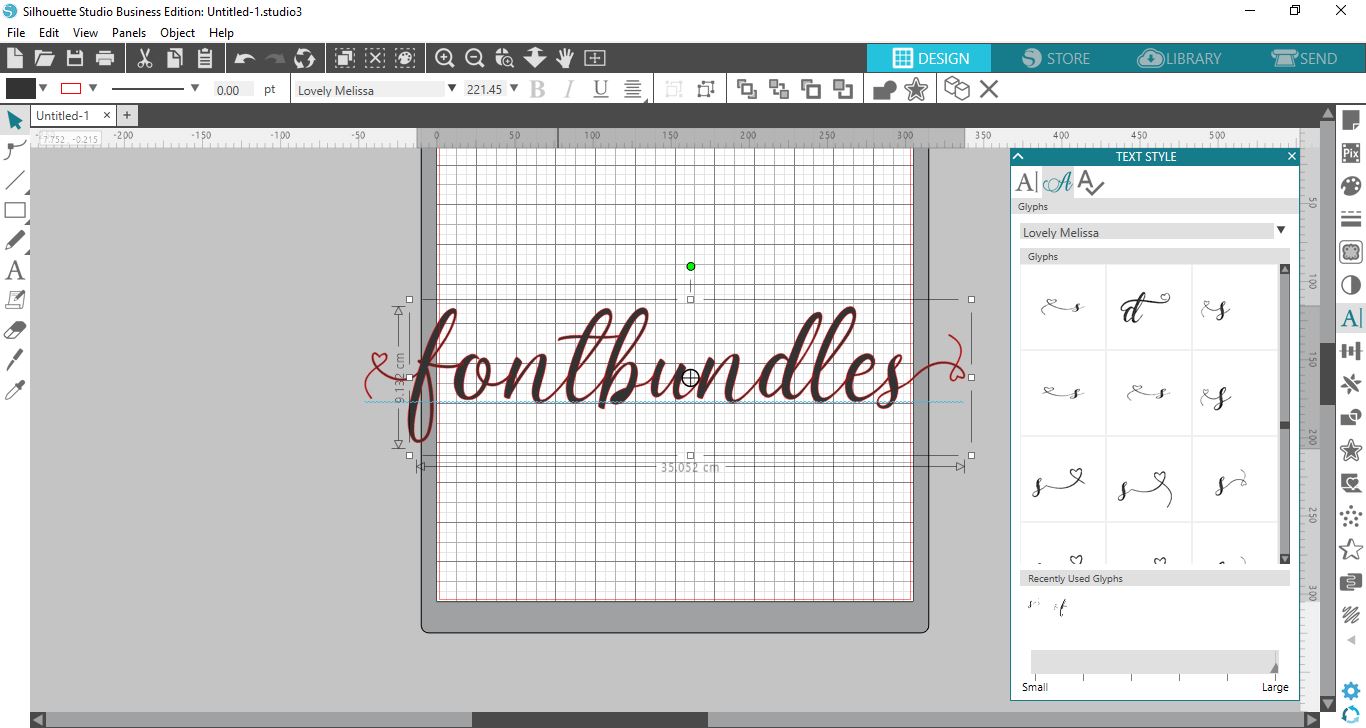Screen dimensions: 1366x728
Task: Create a new document with the New icon
Action: pyautogui.click(x=14, y=58)
